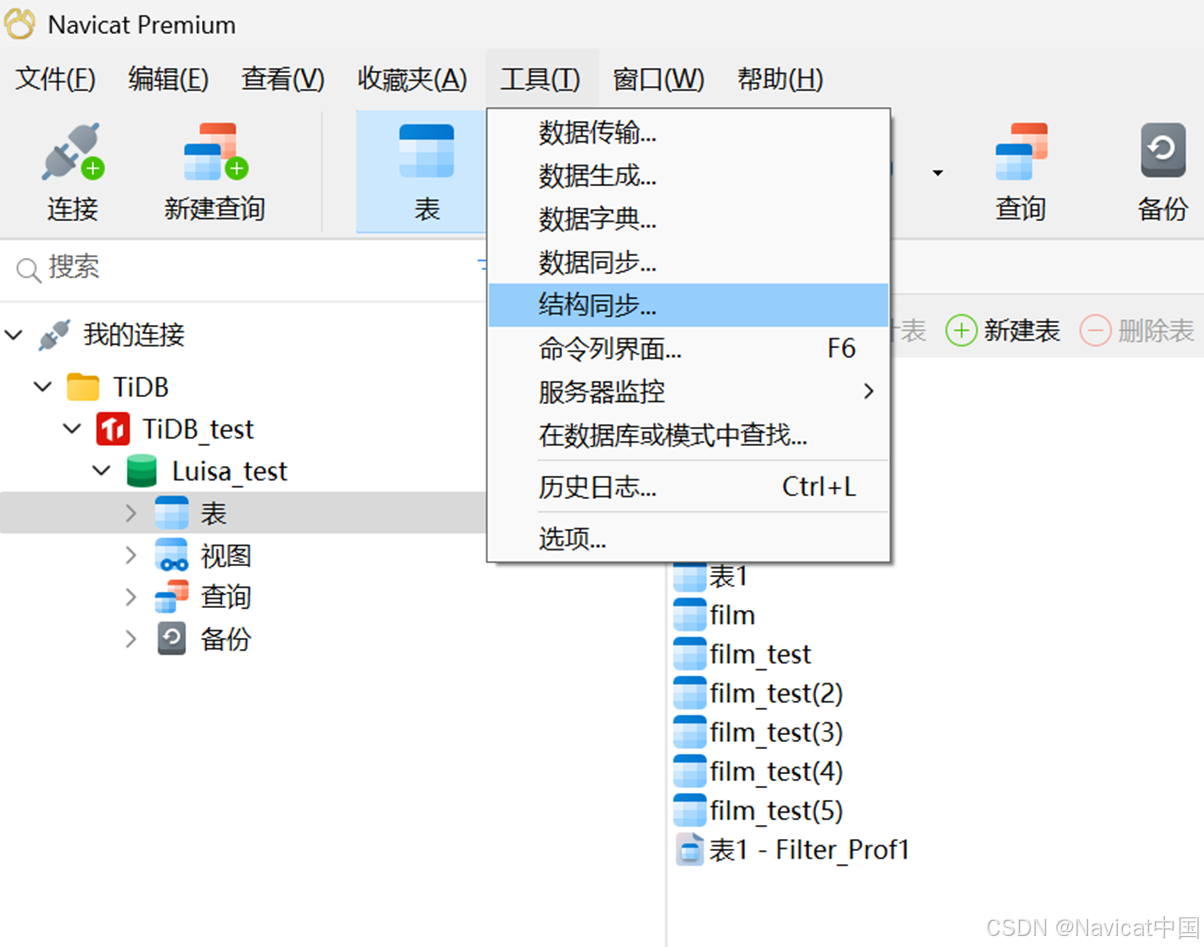Click the magnifier icon in the search box
The width and height of the screenshot is (1204, 947).
tap(29, 268)
